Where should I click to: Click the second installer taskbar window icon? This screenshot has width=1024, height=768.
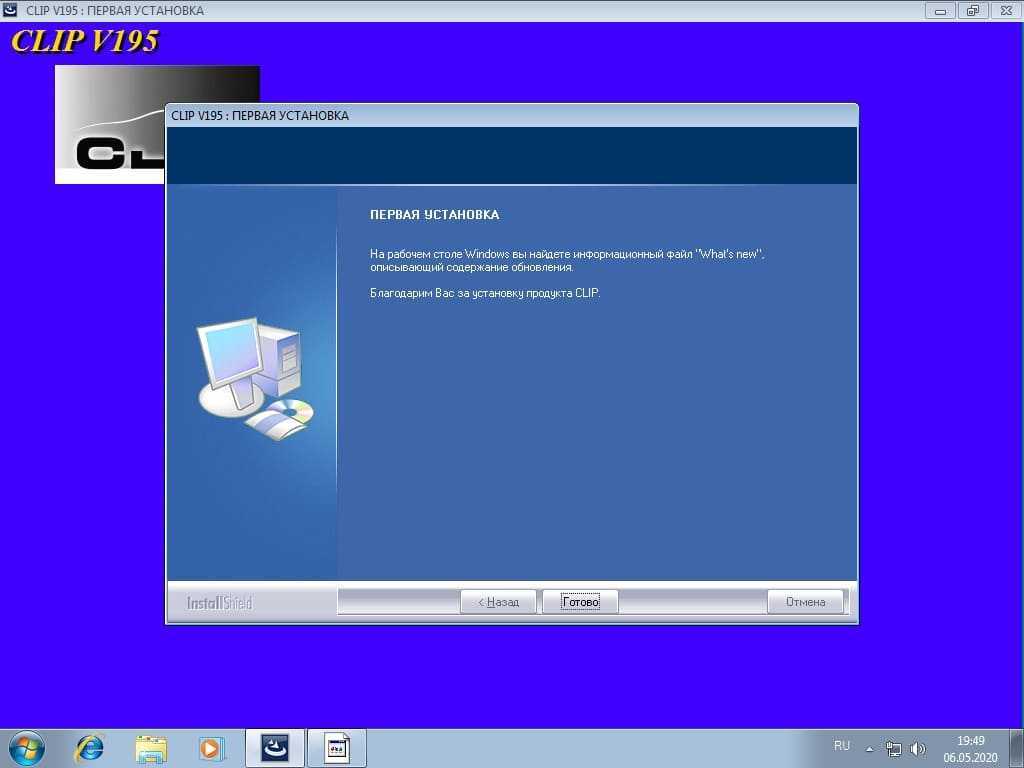click(337, 748)
